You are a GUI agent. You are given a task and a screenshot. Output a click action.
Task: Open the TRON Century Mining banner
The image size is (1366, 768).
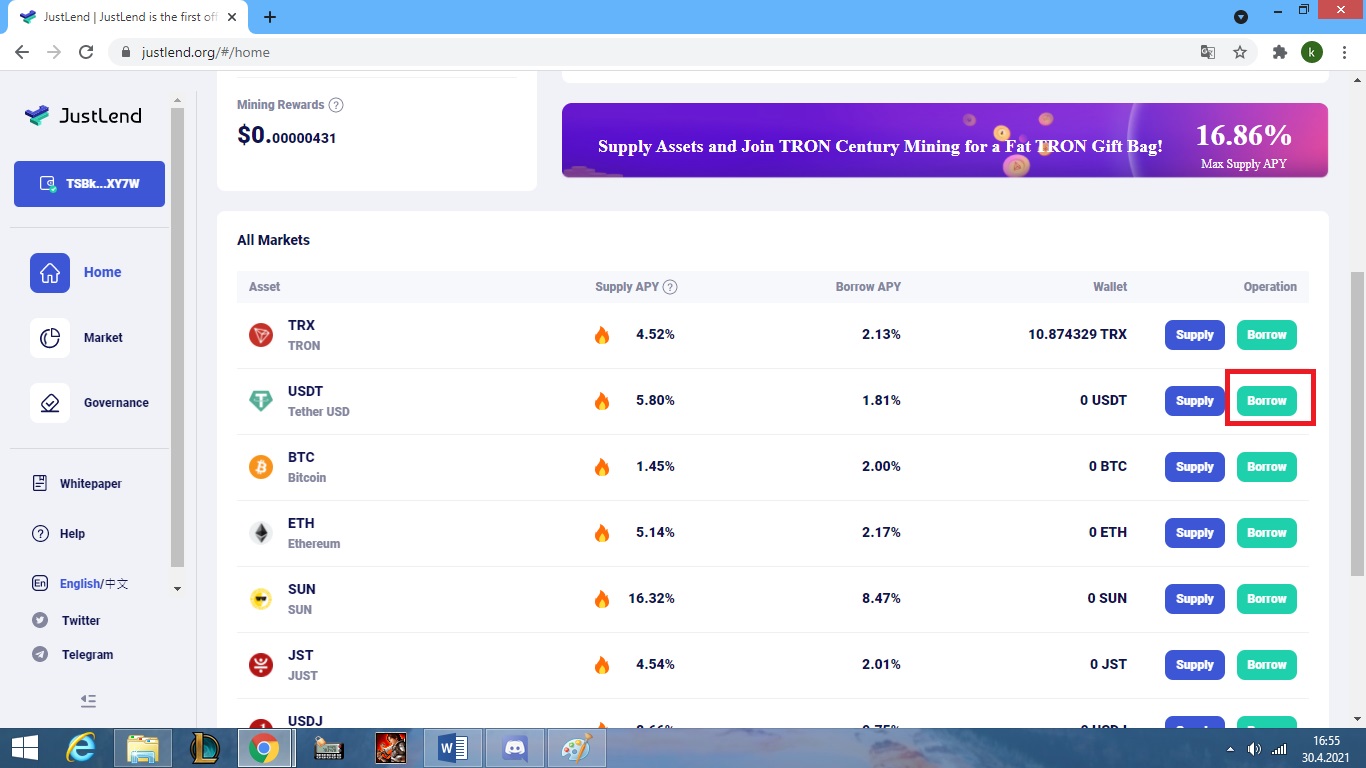tap(945, 140)
